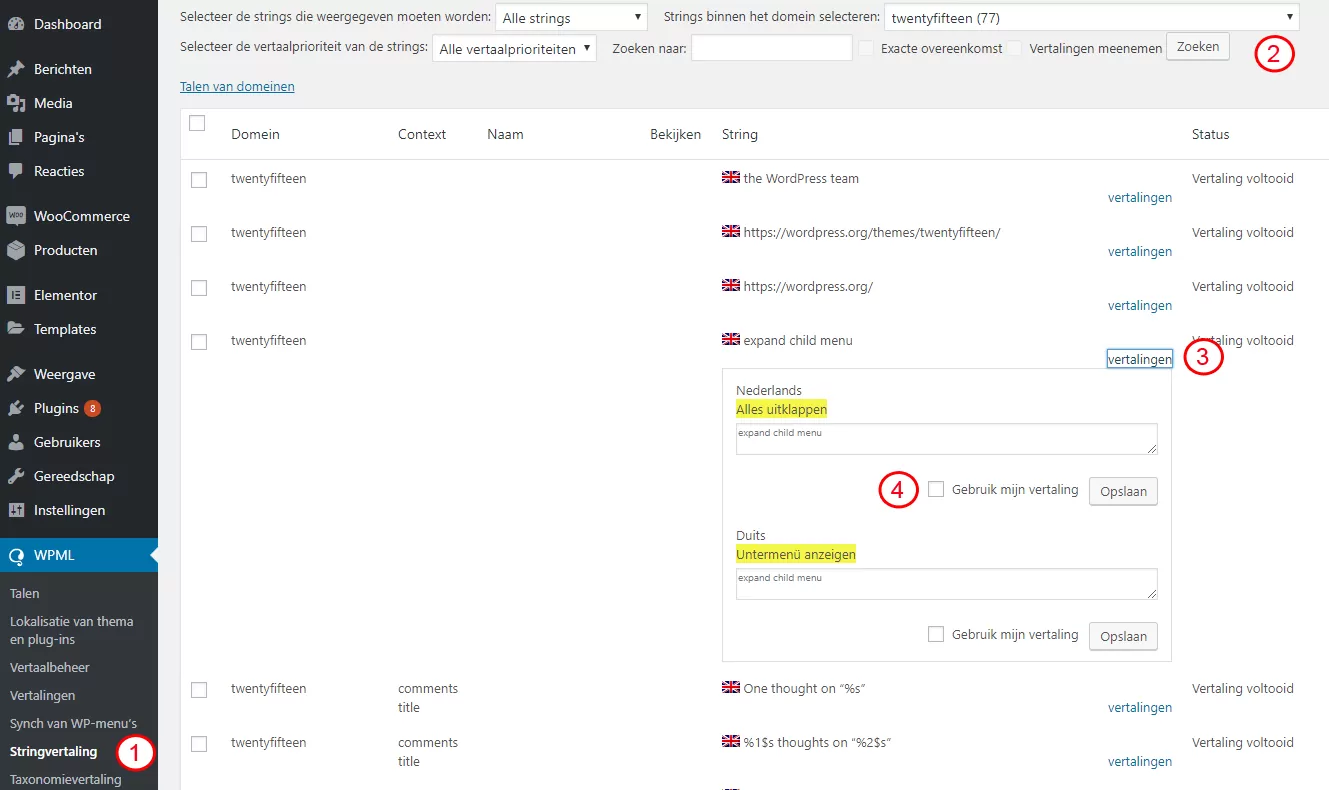1329x790 pixels.
Task: Click the WPML logo icon
Action: 16,555
